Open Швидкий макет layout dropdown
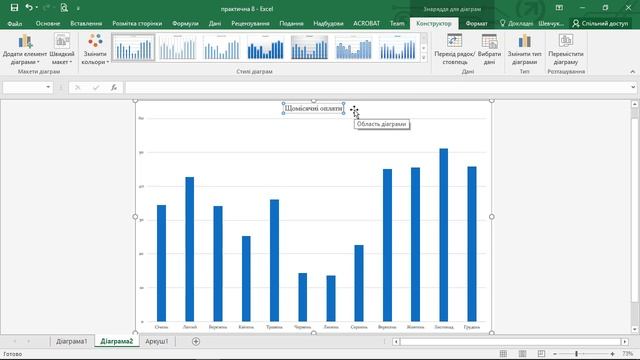 point(62,50)
